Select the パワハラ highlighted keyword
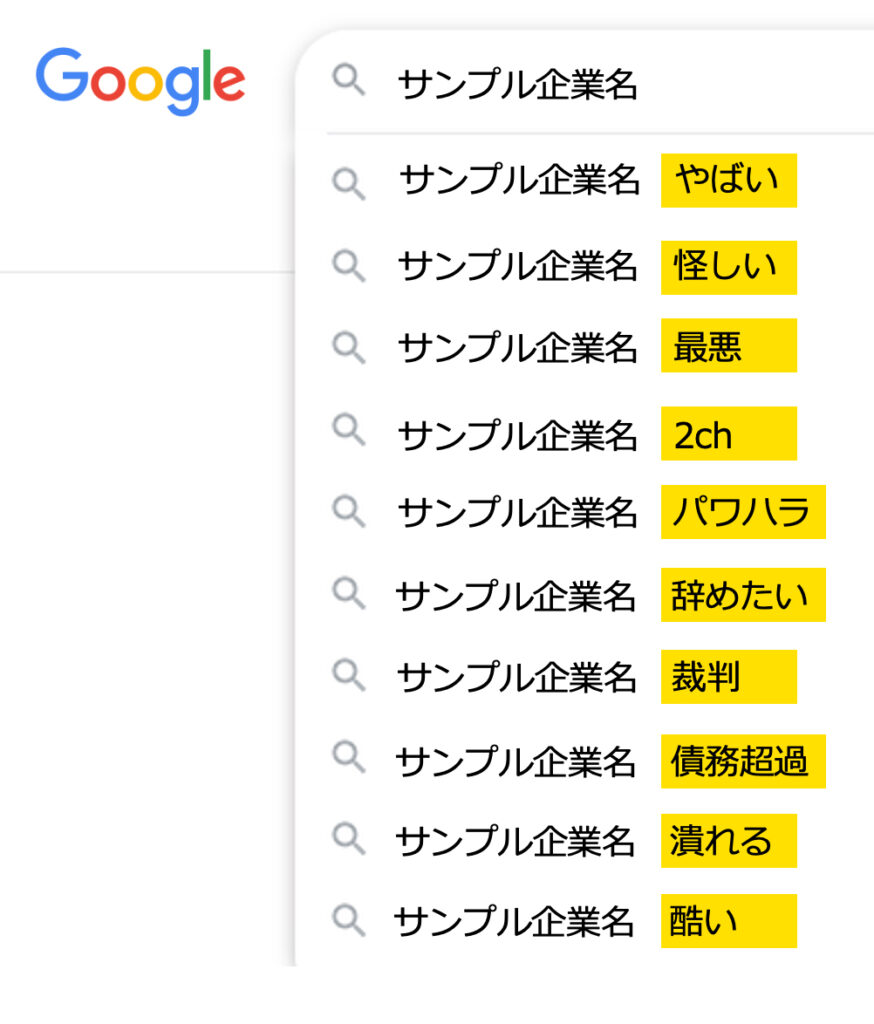Image resolution: width=874 pixels, height=1024 pixels. coord(742,512)
